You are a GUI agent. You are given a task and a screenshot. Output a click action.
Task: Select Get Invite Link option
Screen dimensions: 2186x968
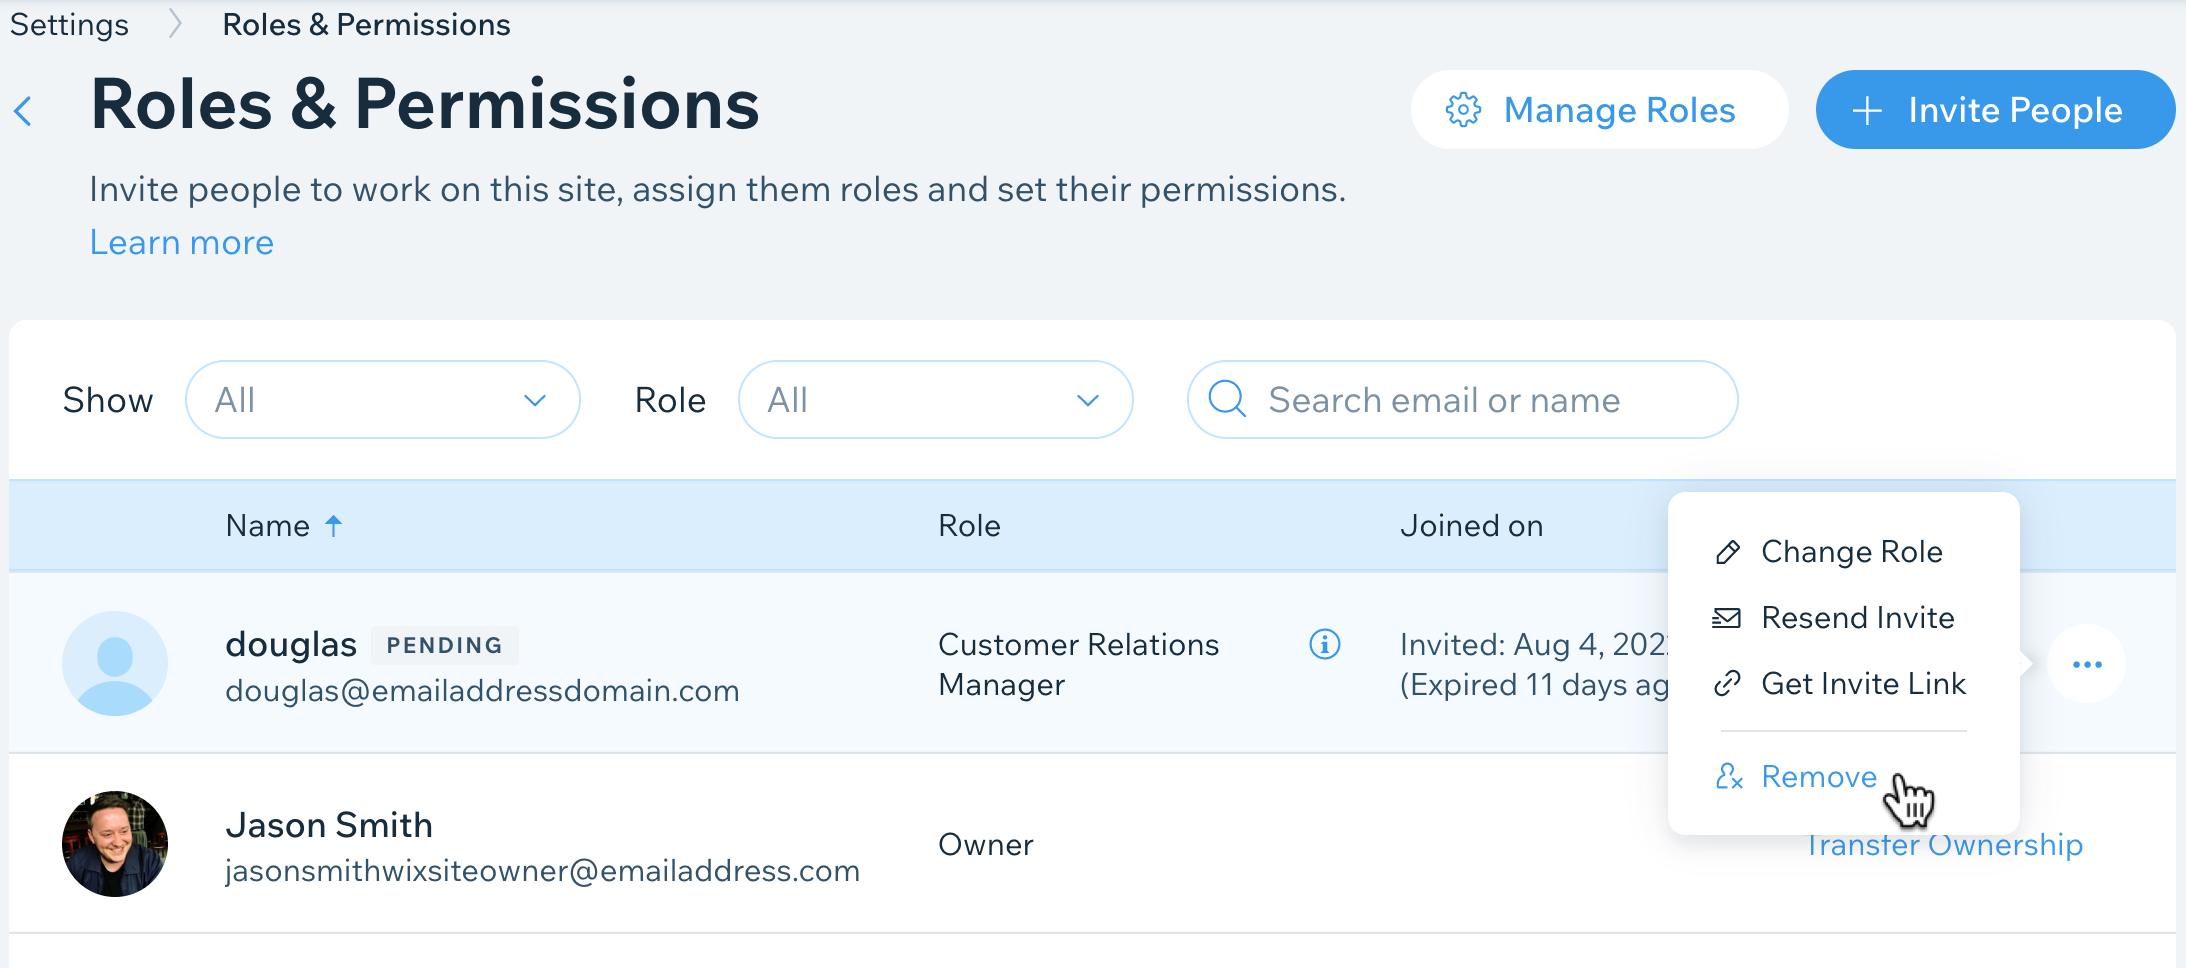pyautogui.click(x=1862, y=684)
